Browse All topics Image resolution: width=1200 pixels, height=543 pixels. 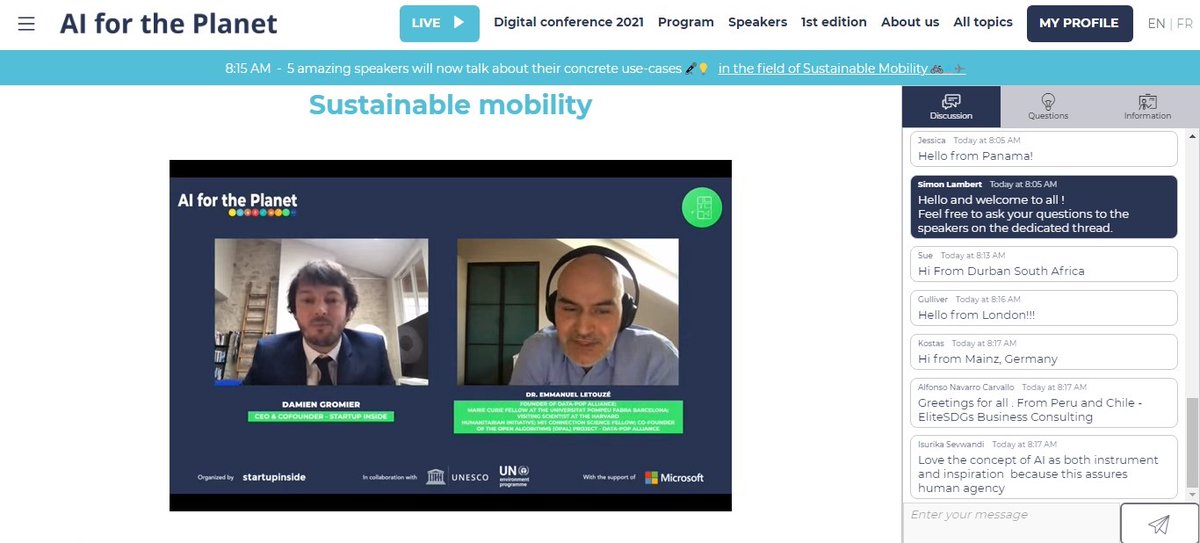[983, 22]
